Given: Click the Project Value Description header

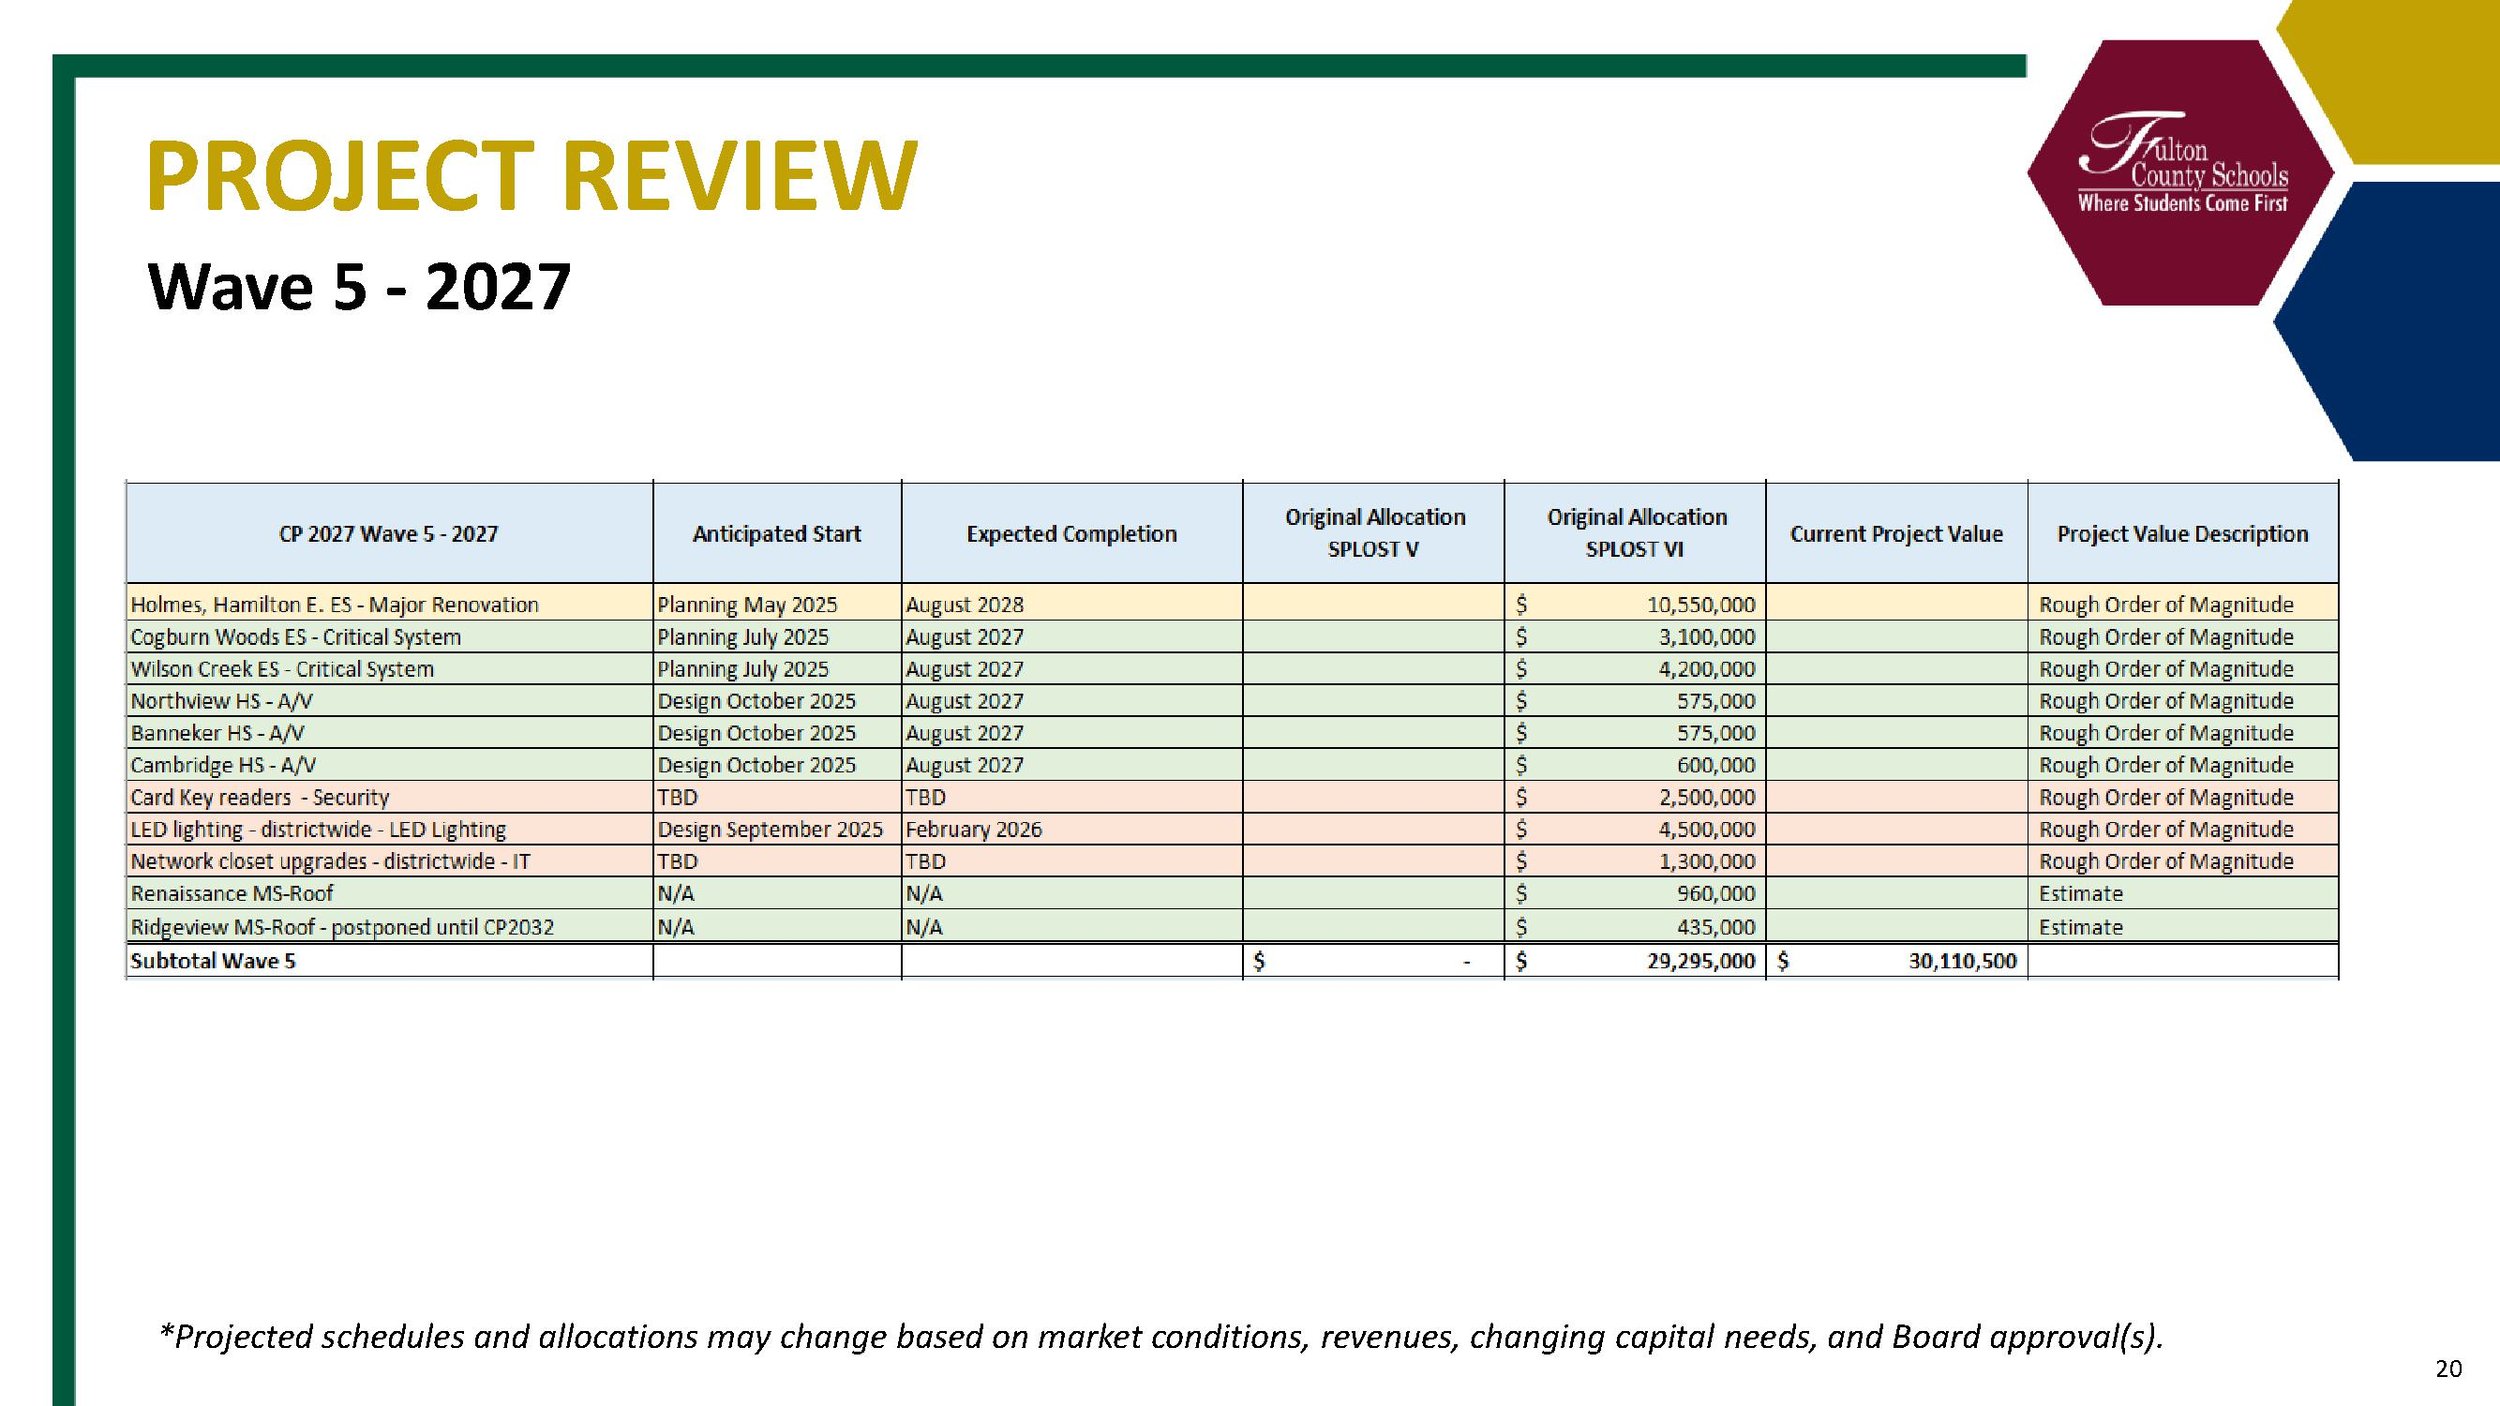Looking at the screenshot, I should 2183,534.
